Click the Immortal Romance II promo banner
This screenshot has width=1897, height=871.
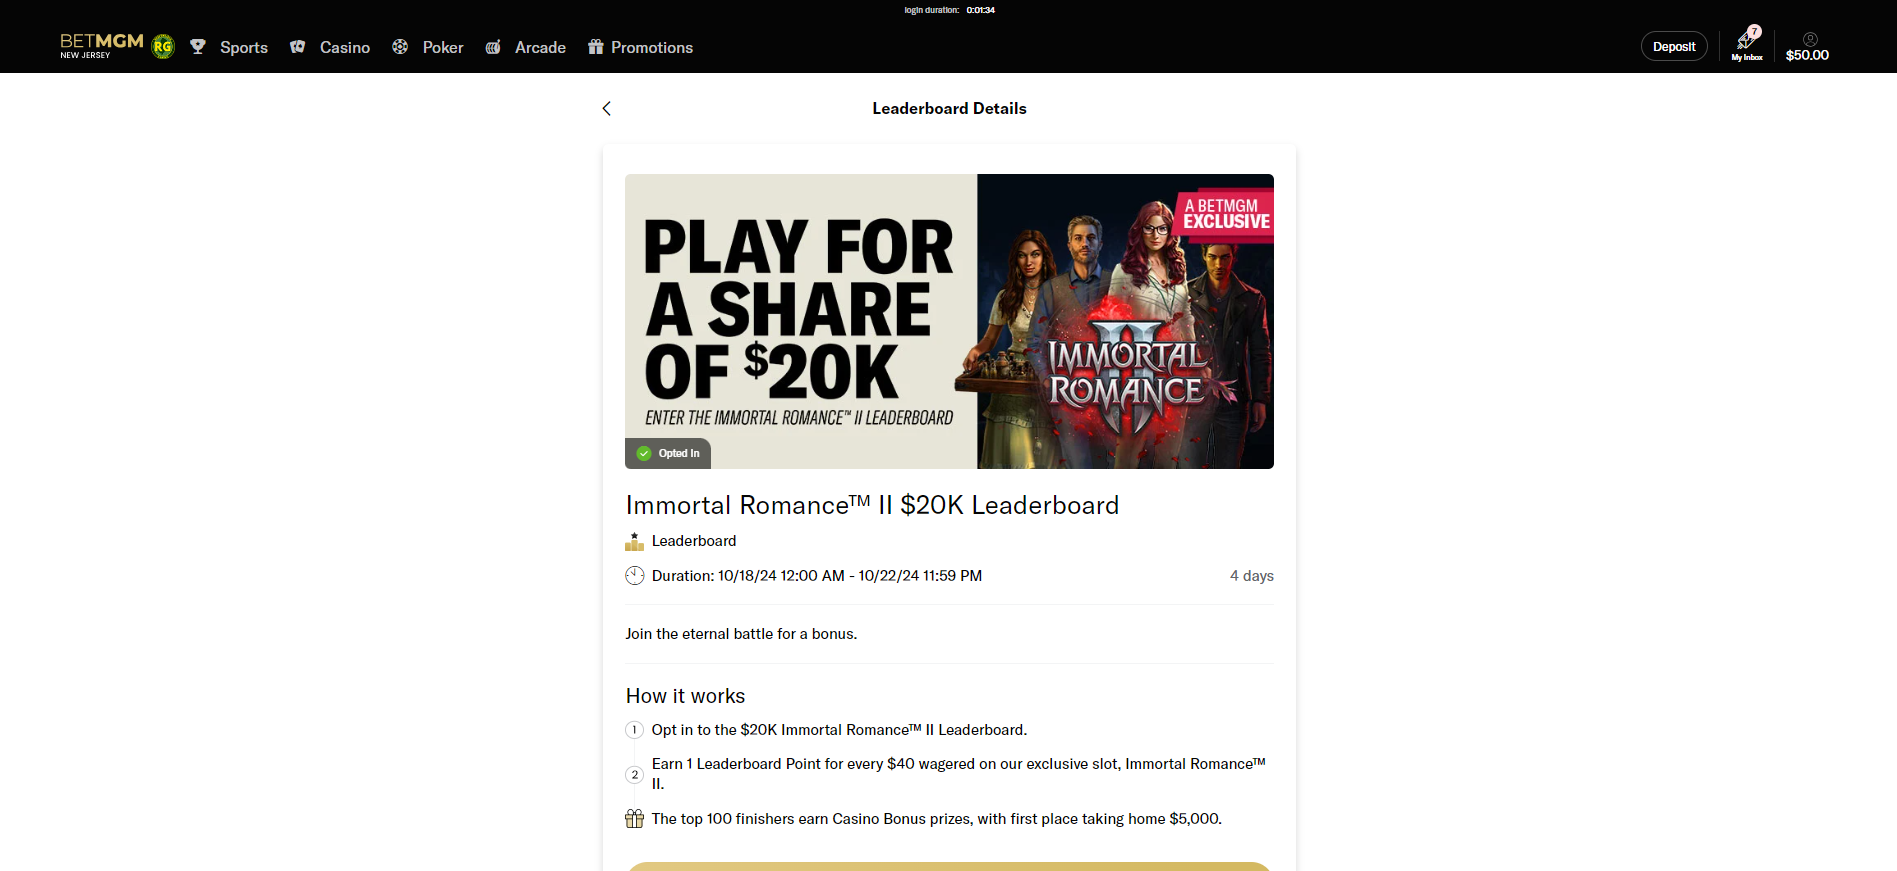[949, 321]
